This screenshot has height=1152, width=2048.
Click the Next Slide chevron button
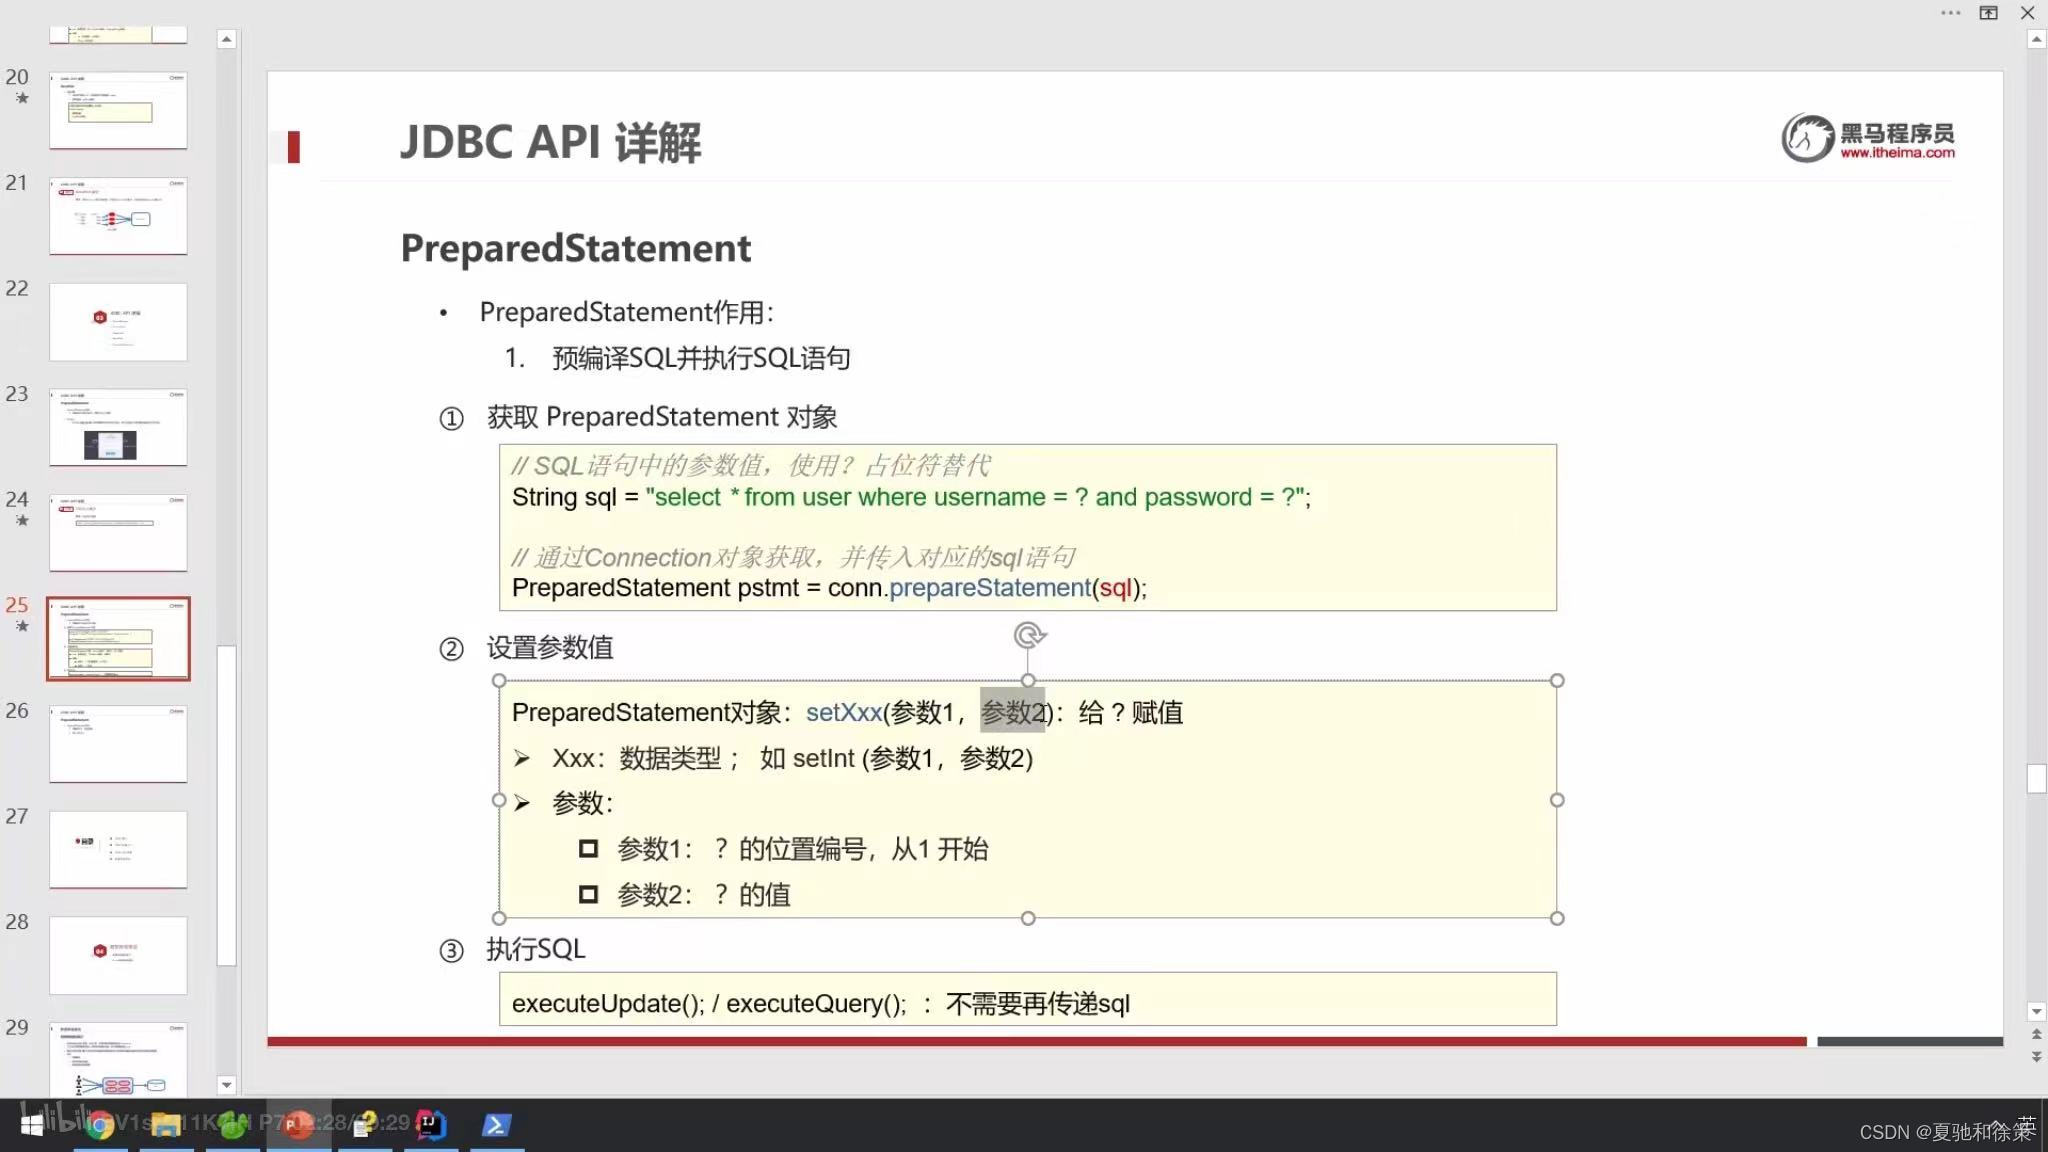[2037, 1056]
